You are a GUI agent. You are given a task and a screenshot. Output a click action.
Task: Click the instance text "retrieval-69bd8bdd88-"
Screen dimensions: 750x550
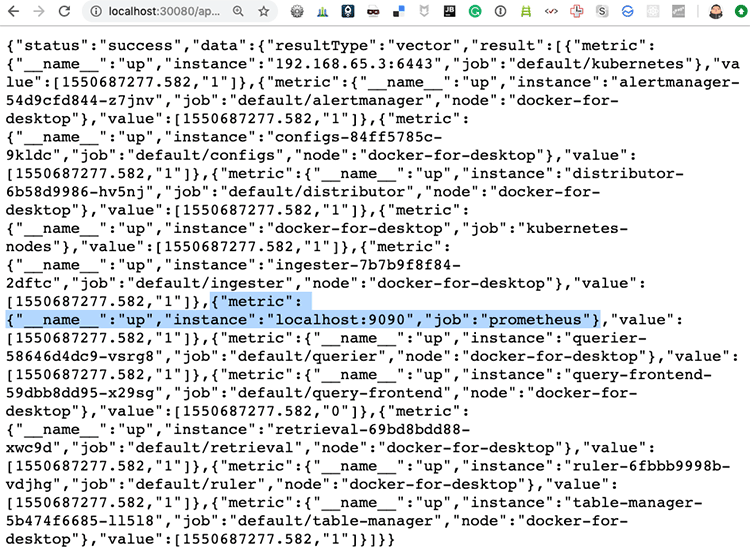click(x=373, y=429)
